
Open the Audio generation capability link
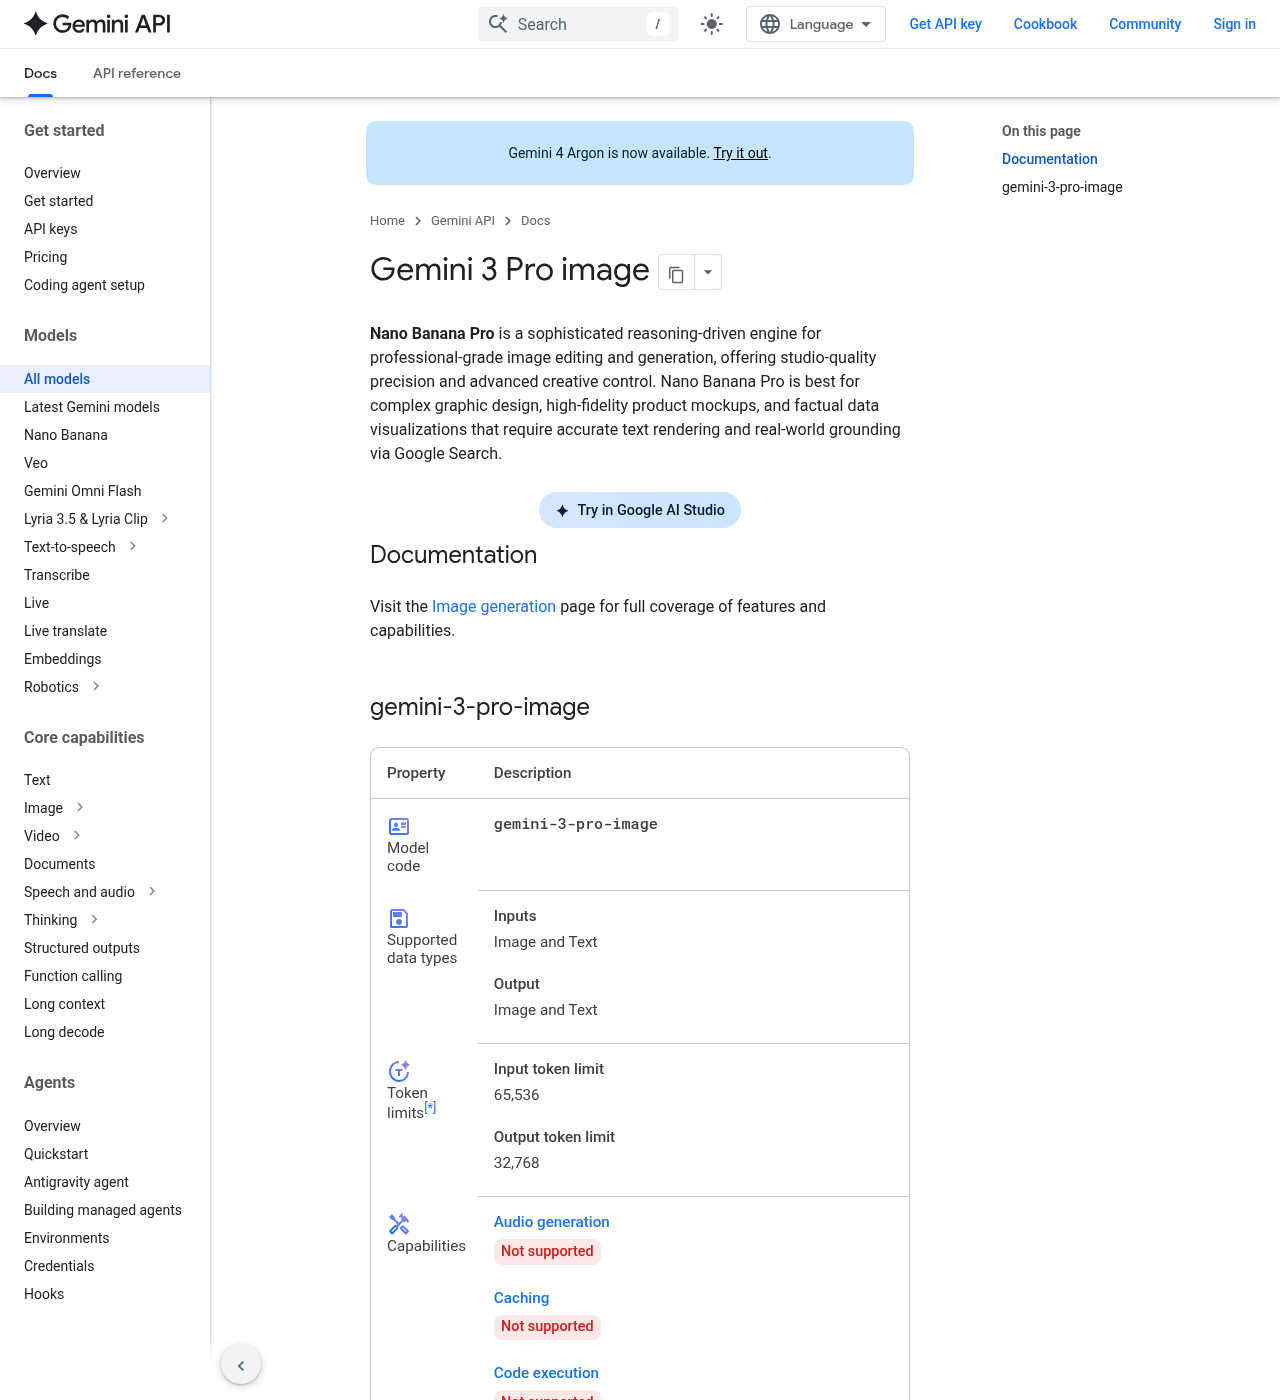point(552,1222)
